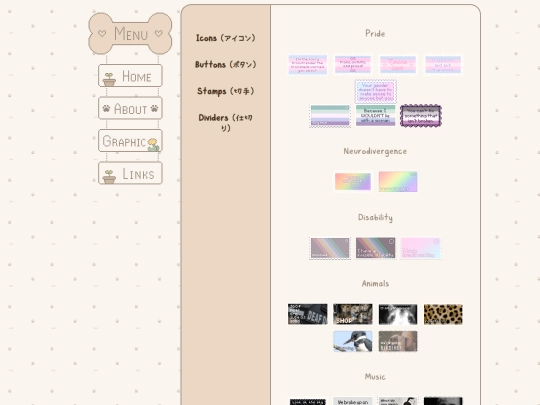Viewport: 540px width, 405px height.
Task: Select right rainbow stamp under Neurodivergence
Action: pos(398,181)
